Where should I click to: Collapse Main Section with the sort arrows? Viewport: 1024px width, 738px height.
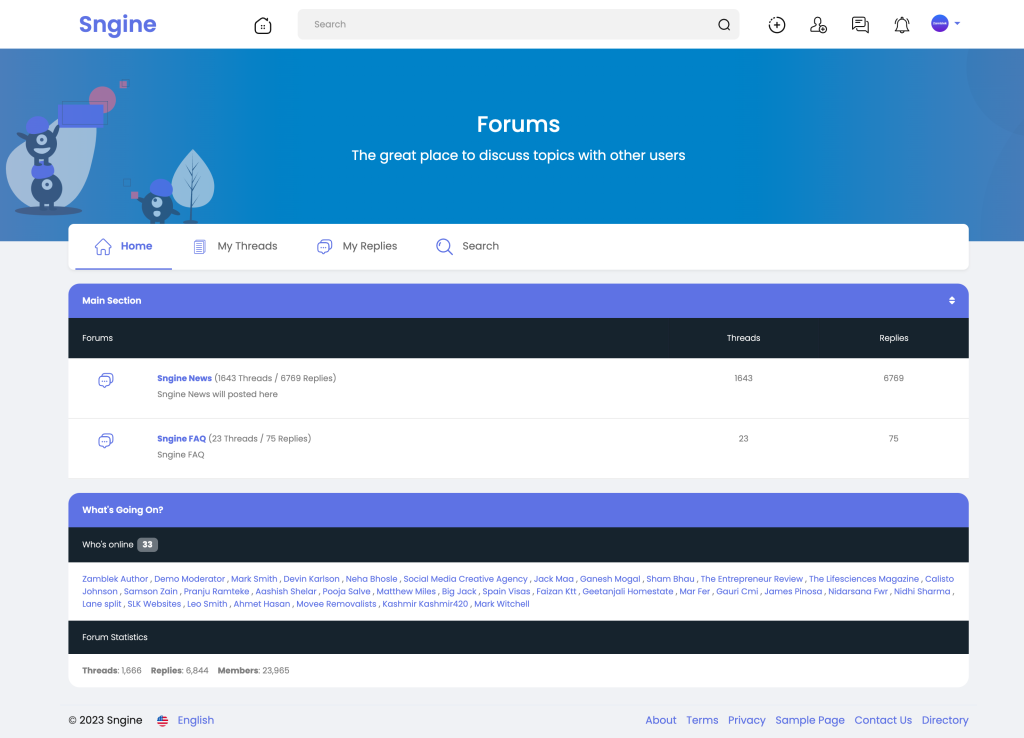[x=952, y=300]
